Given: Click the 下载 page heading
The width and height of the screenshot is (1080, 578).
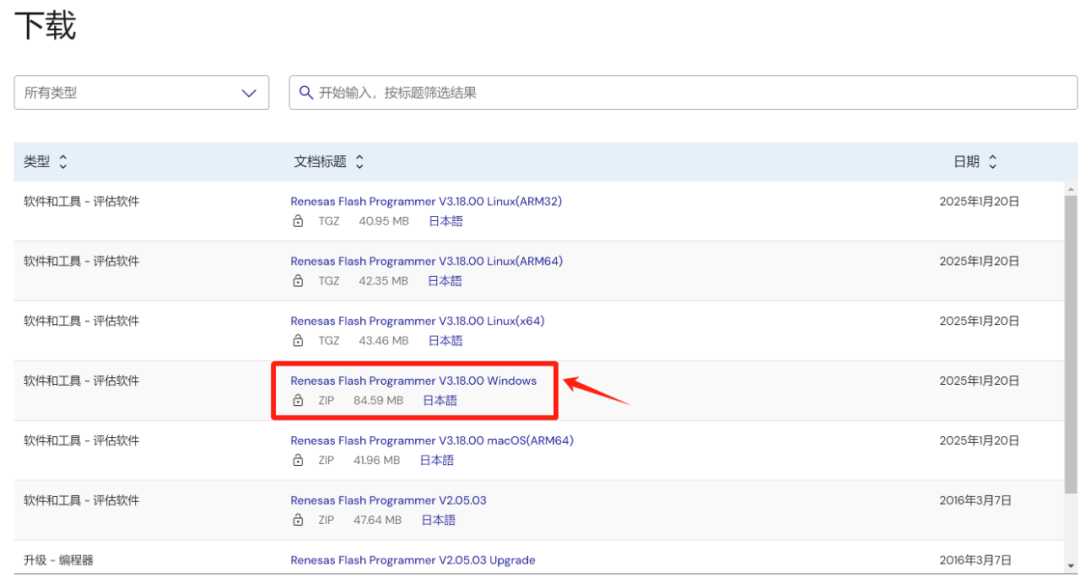Looking at the screenshot, I should pyautogui.click(x=45, y=26).
